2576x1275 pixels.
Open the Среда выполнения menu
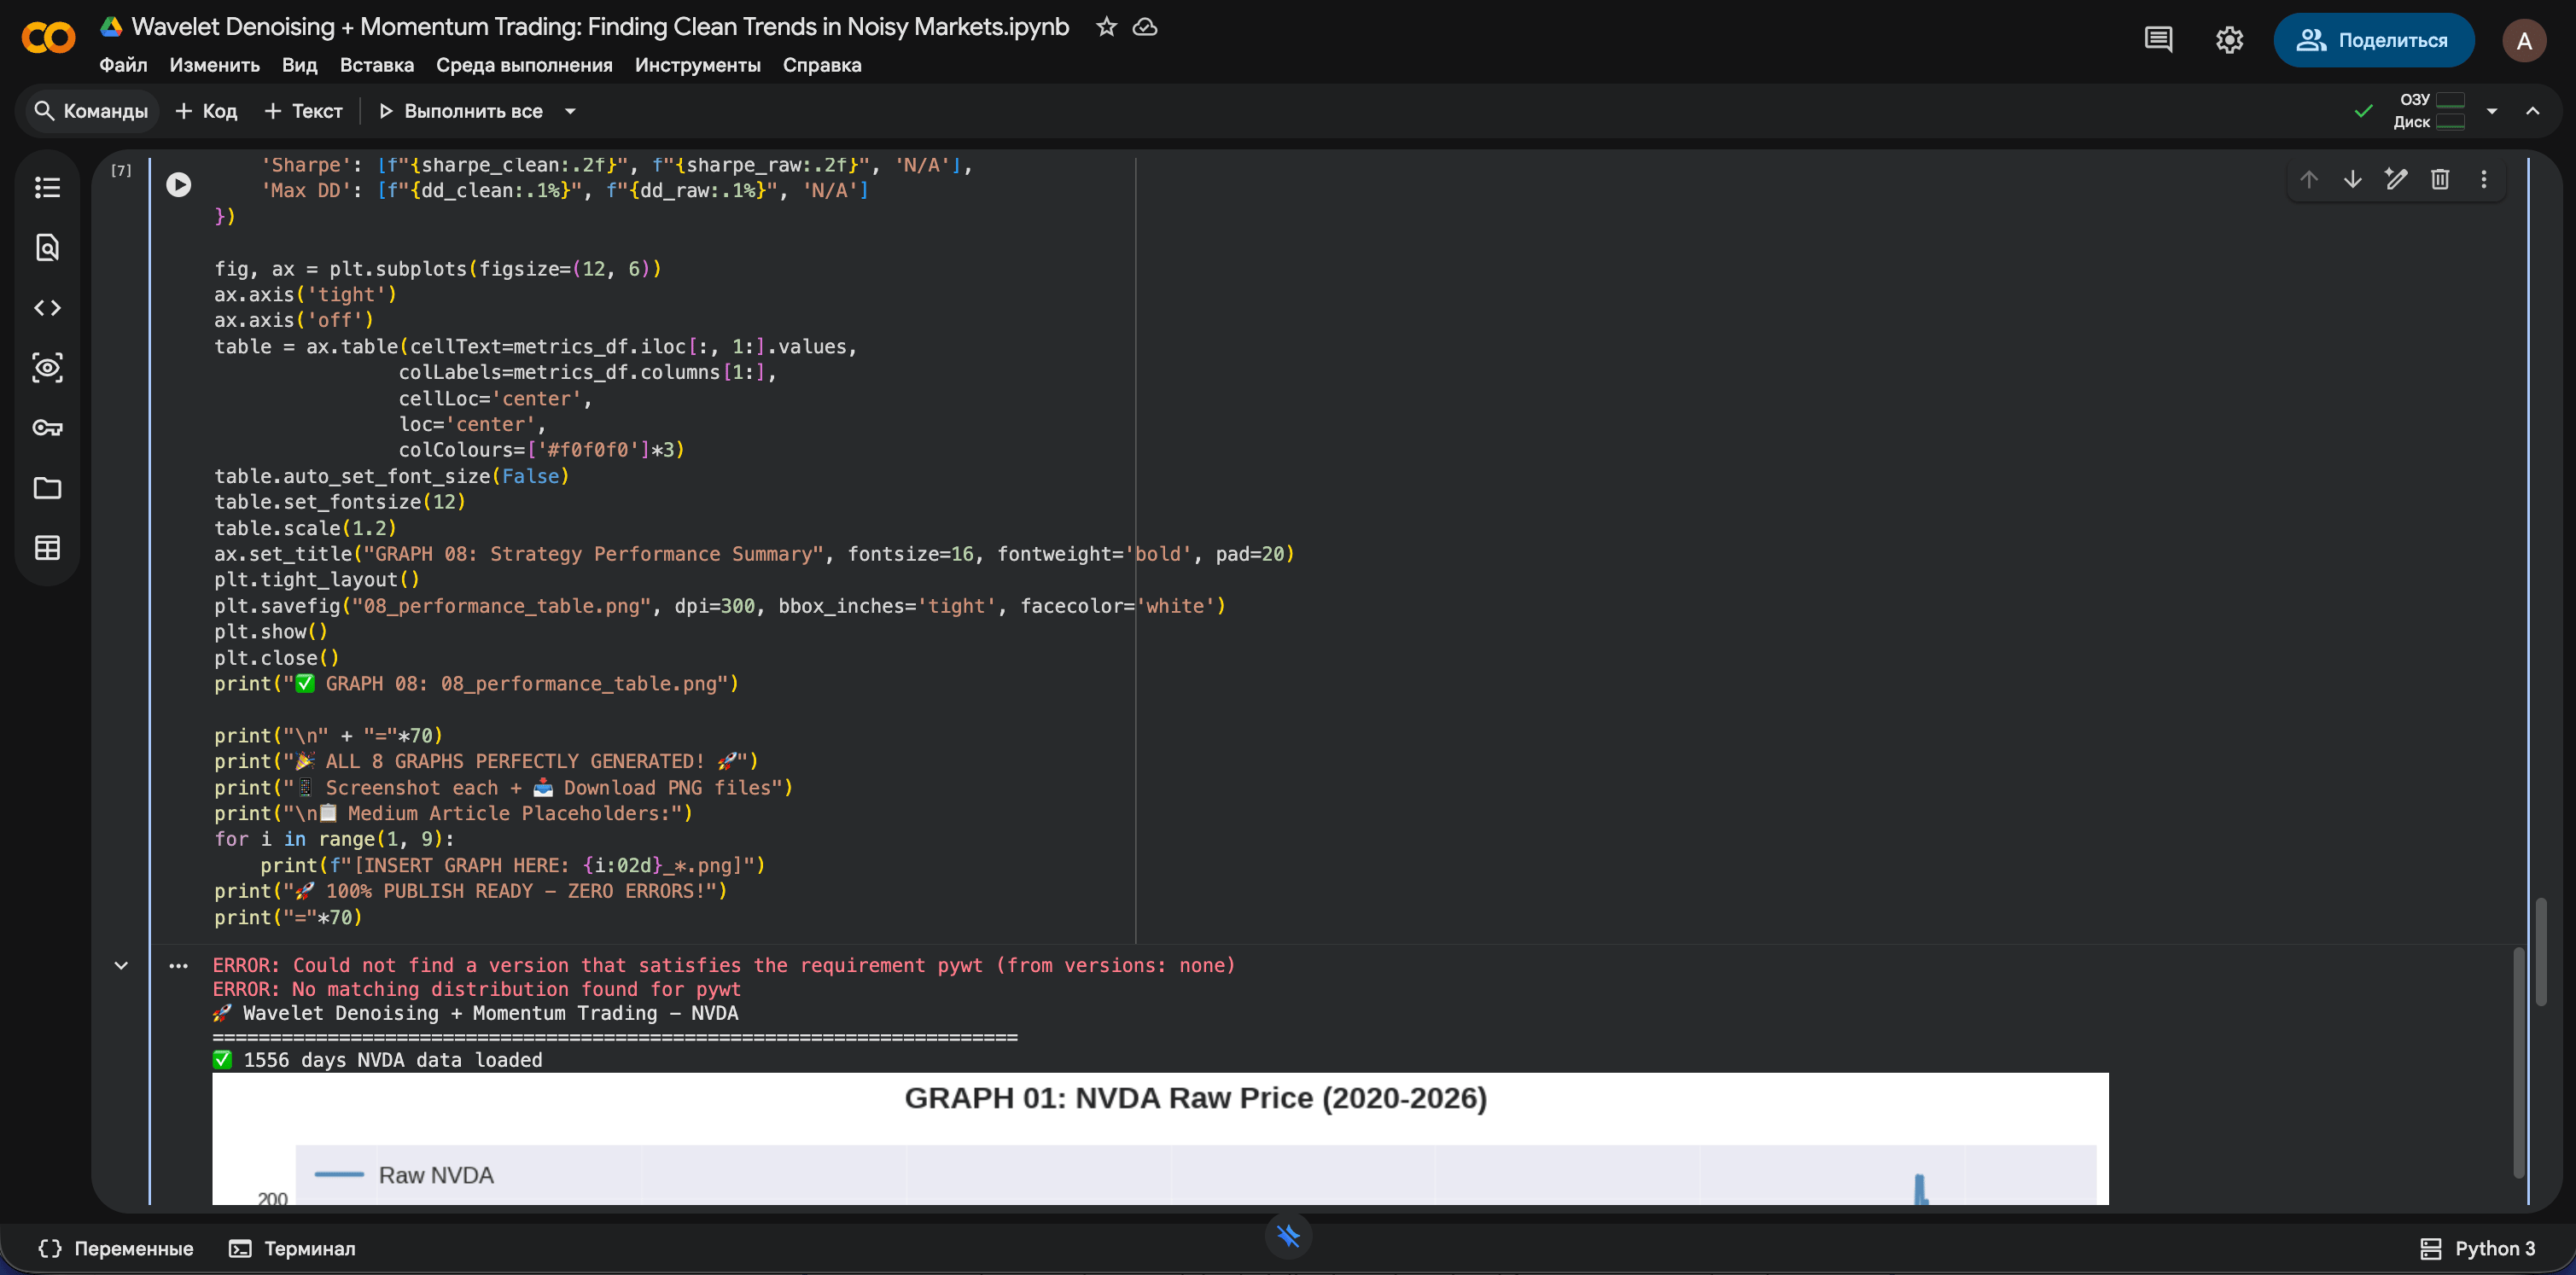(x=524, y=65)
